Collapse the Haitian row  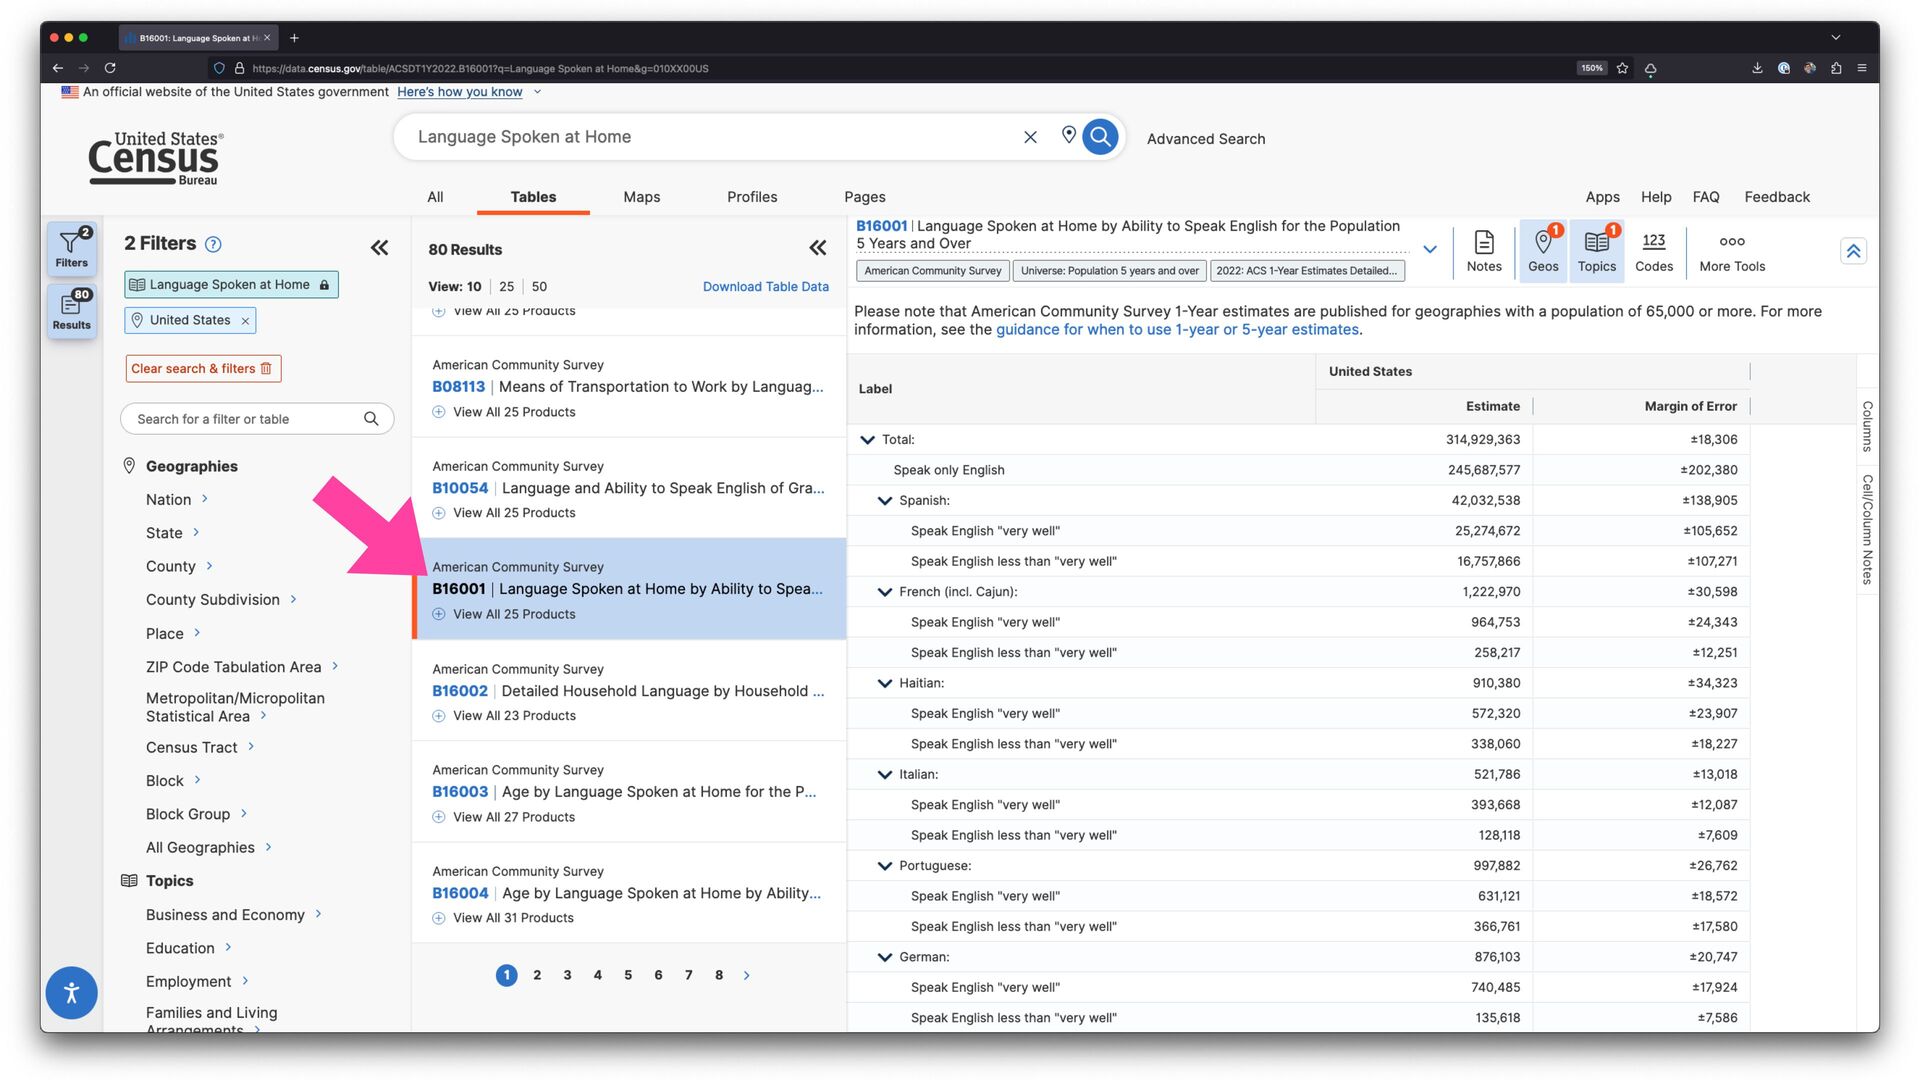tap(884, 683)
